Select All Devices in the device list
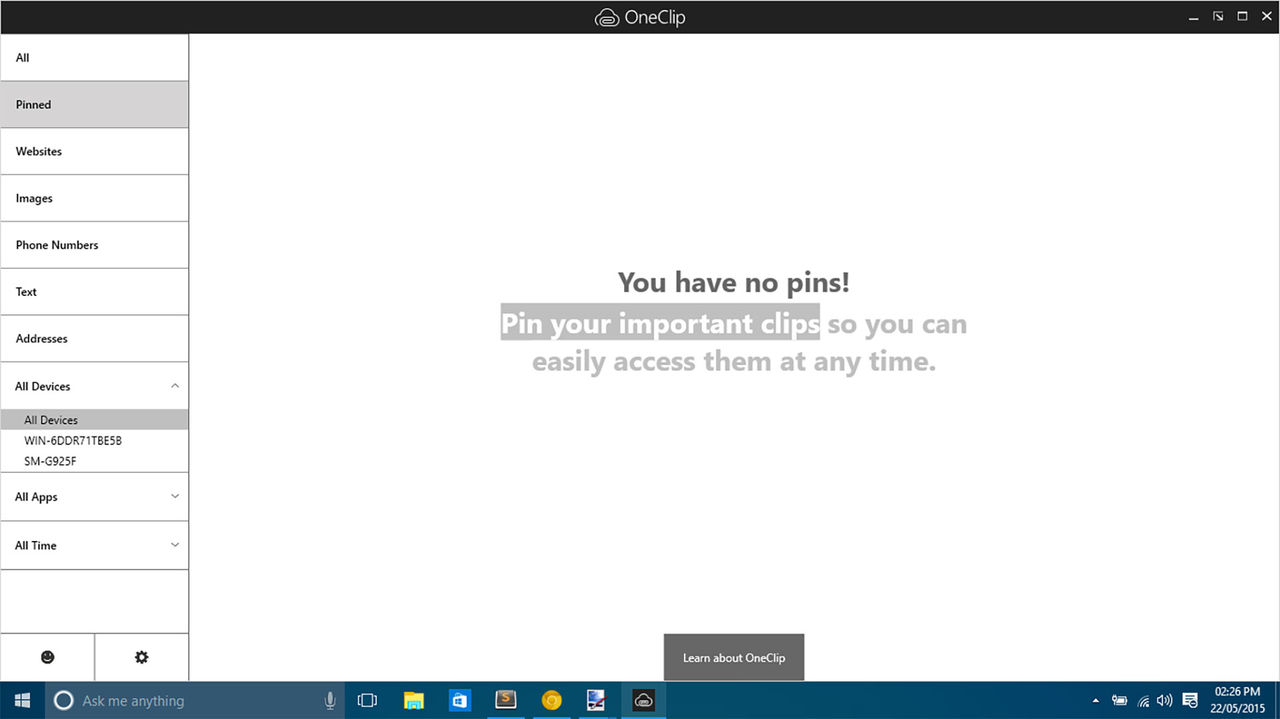Screen dimensions: 1280x719 point(94,420)
